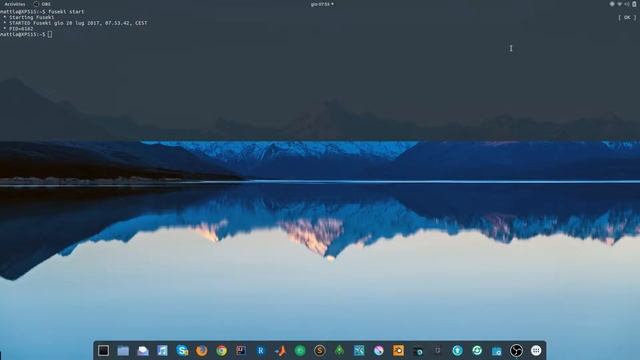Open Firefox from the dock
Viewport: 640px width, 360px height.
[x=202, y=350]
